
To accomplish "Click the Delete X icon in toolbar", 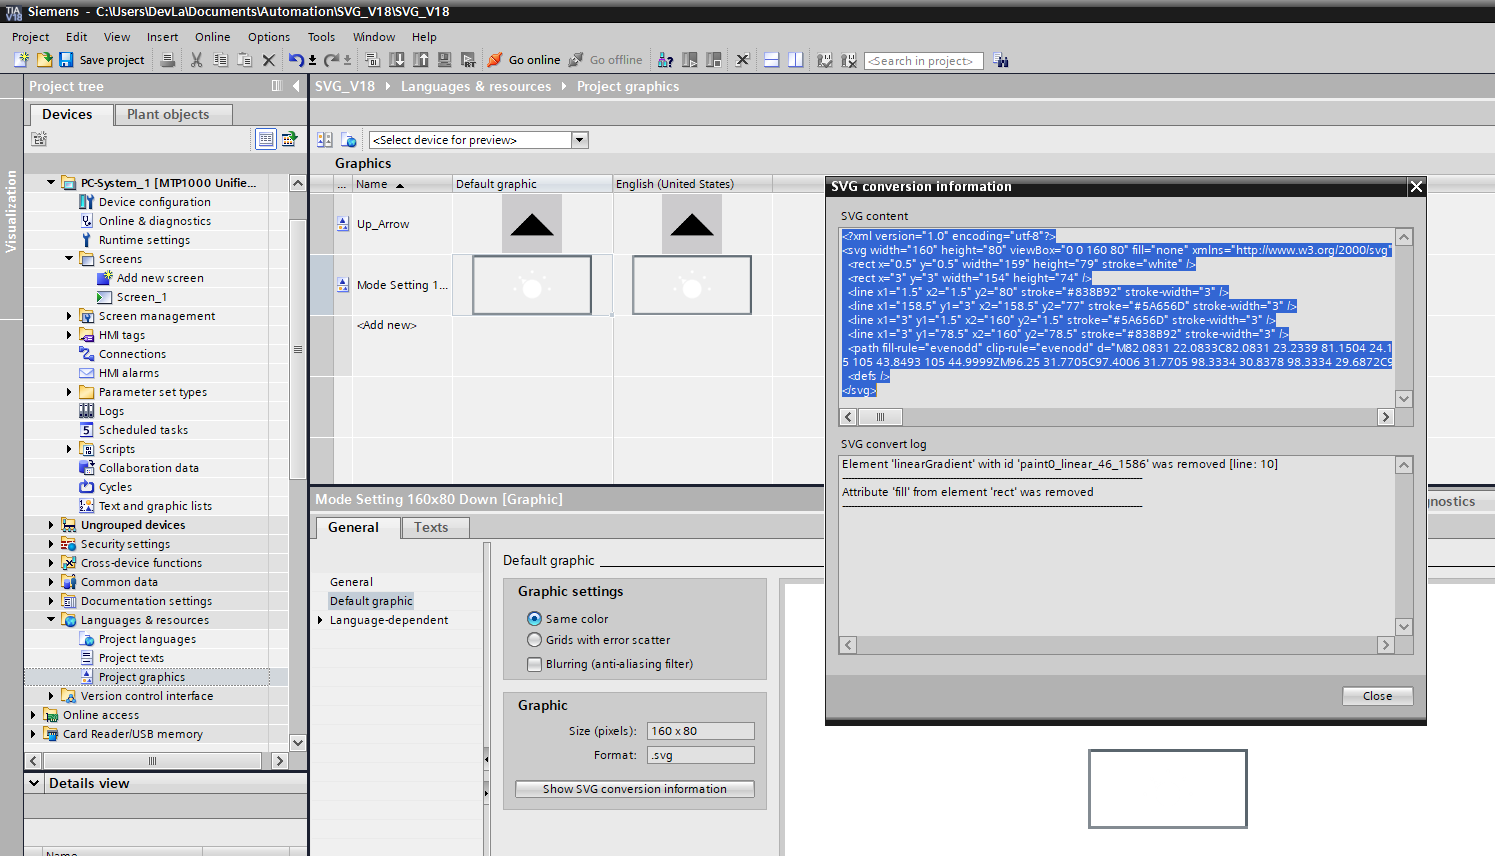I will (268, 60).
